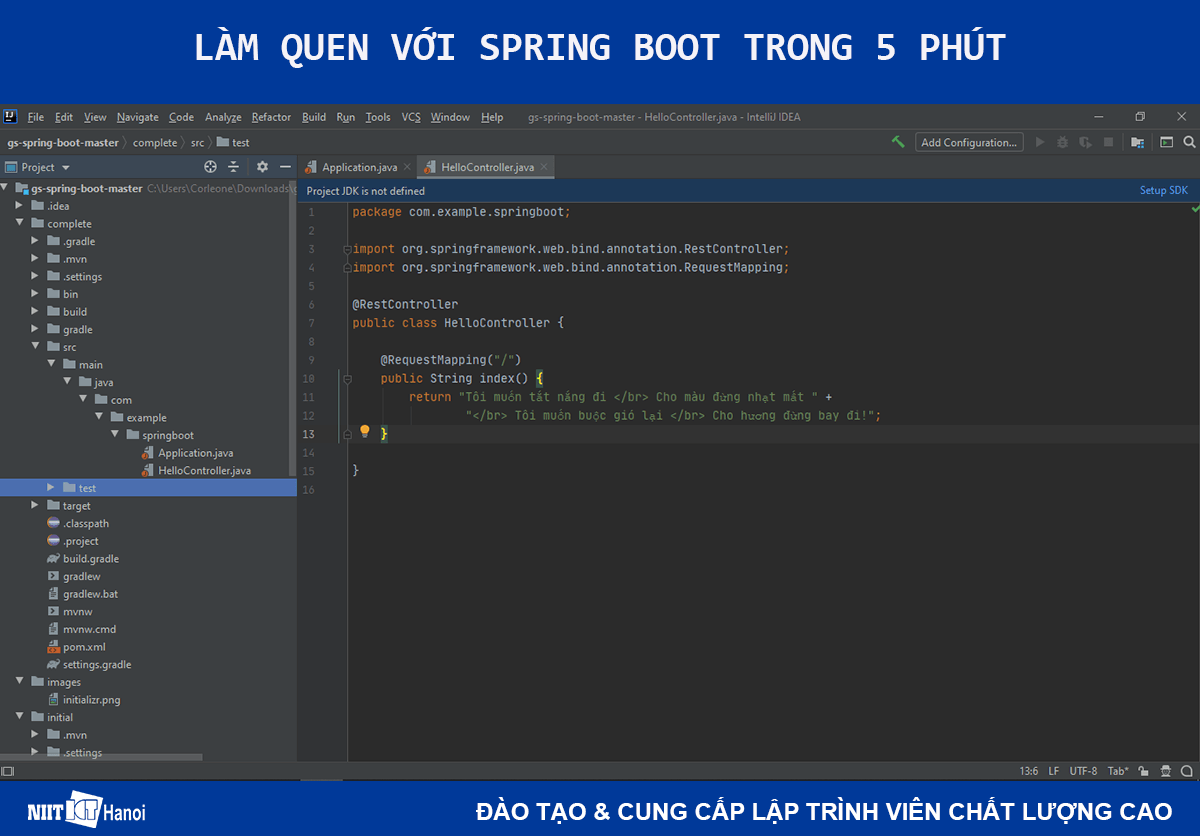This screenshot has width=1200, height=836.
Task: Open the Event Log icon in status bar
Action: 1187,771
